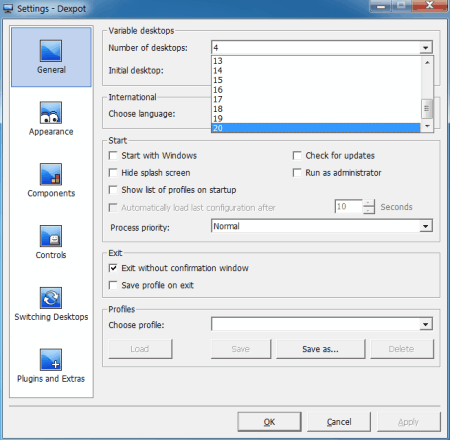
Task: Click the Dexpot title bar monitor icon
Action: coord(8,8)
